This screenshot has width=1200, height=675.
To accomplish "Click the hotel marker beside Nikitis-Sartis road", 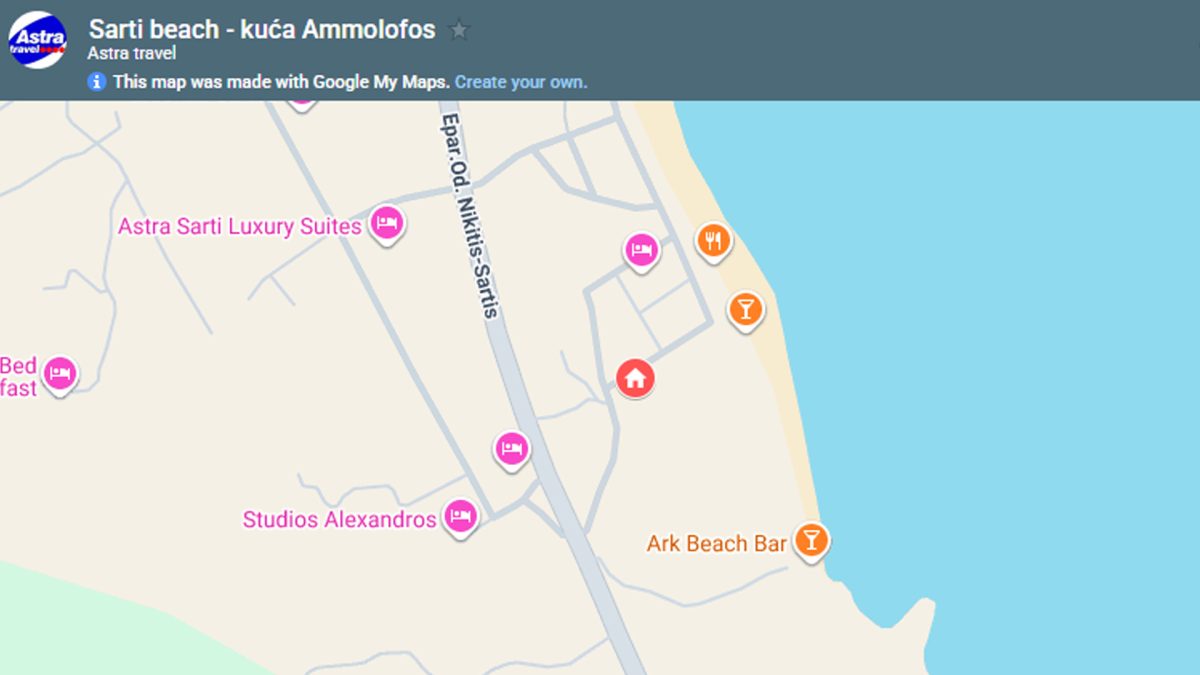I will [512, 449].
